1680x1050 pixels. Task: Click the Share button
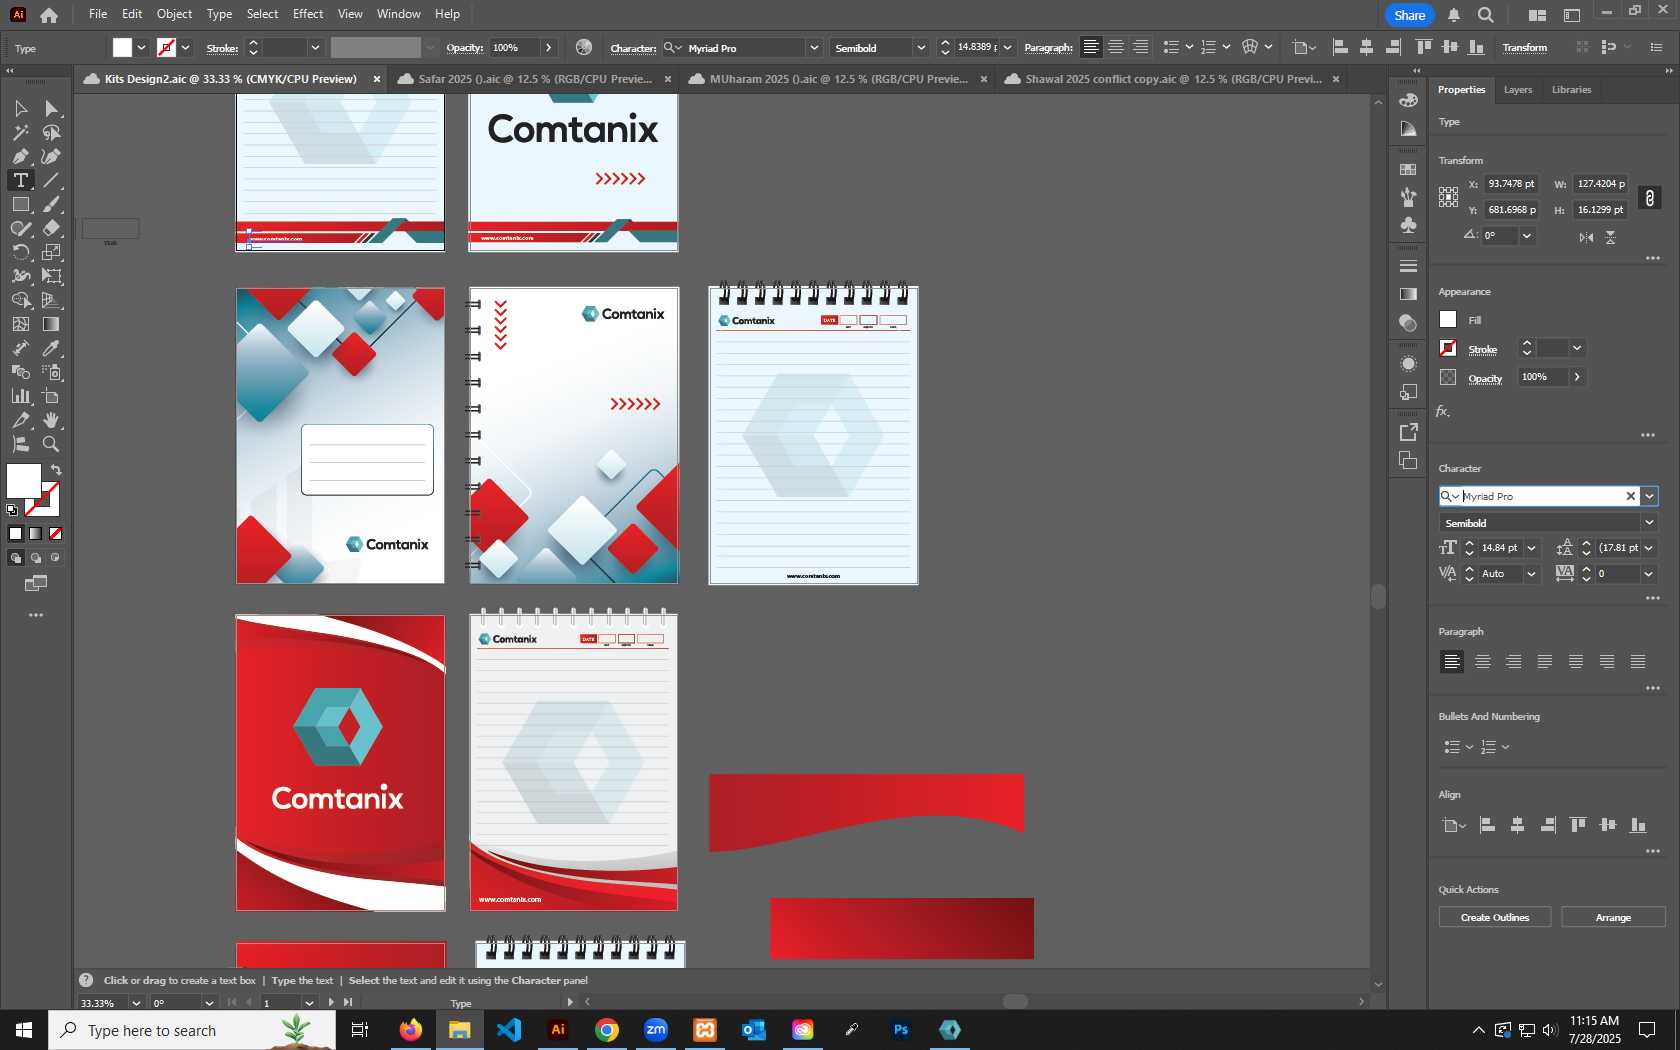1409,15
